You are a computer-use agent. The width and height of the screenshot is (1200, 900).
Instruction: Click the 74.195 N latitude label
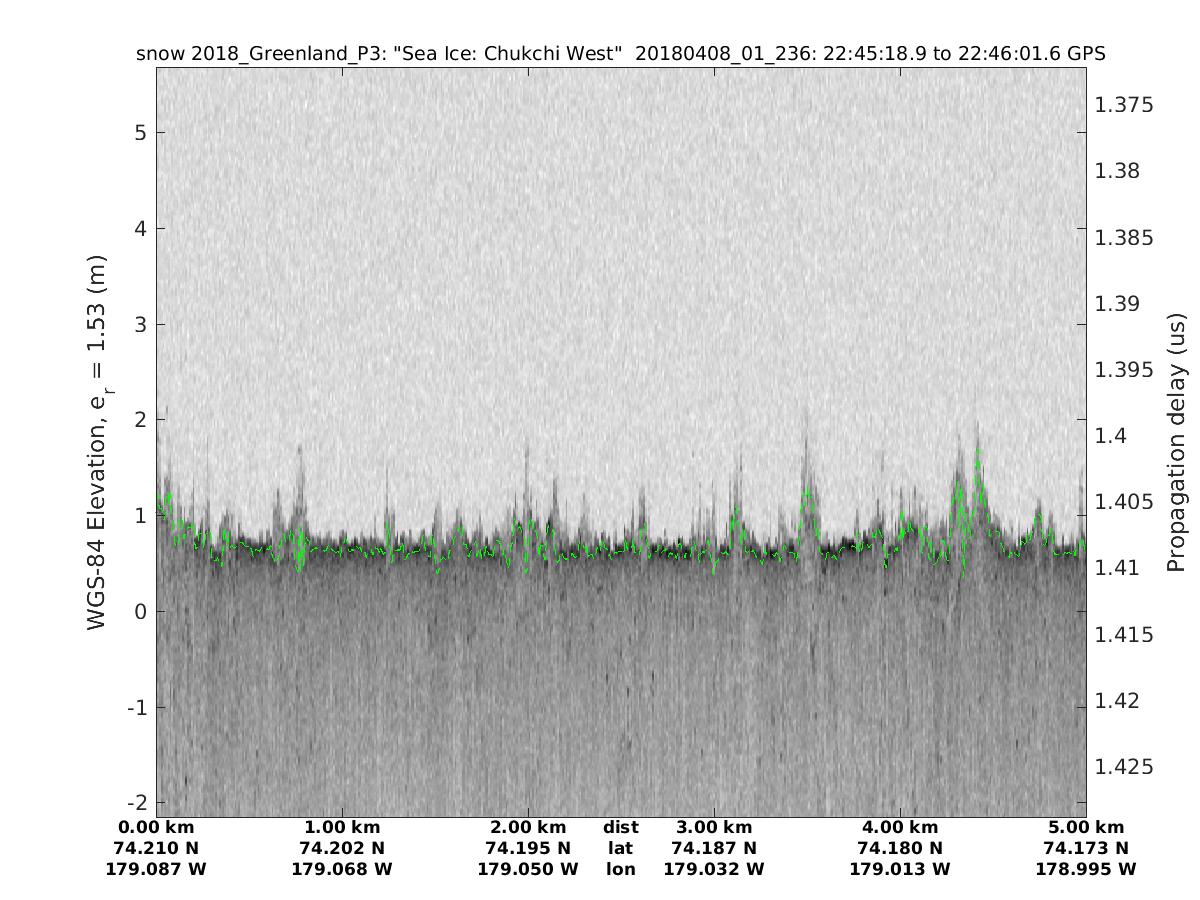point(528,848)
